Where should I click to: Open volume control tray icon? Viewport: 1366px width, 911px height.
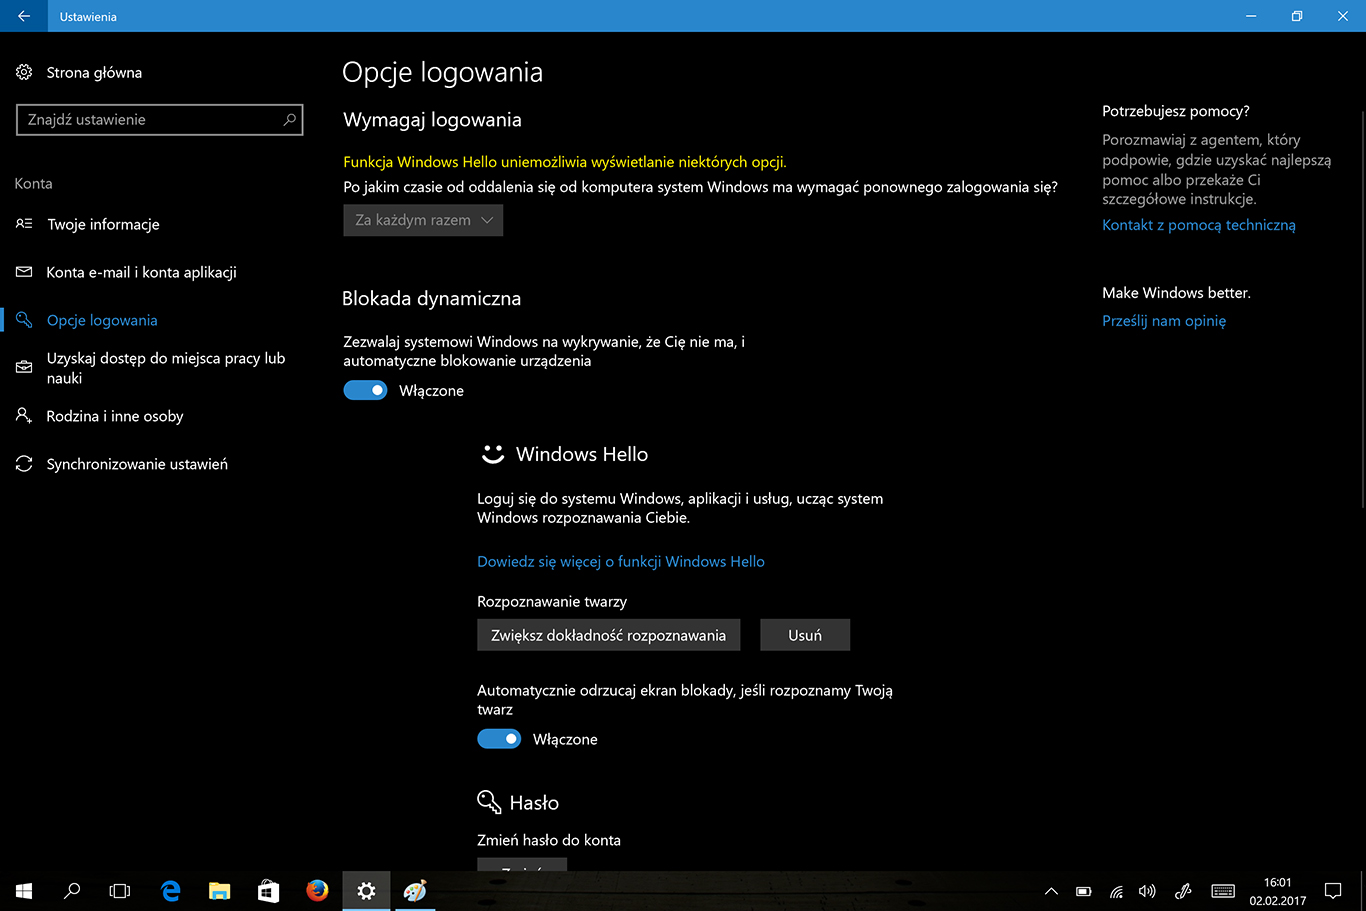pyautogui.click(x=1147, y=891)
